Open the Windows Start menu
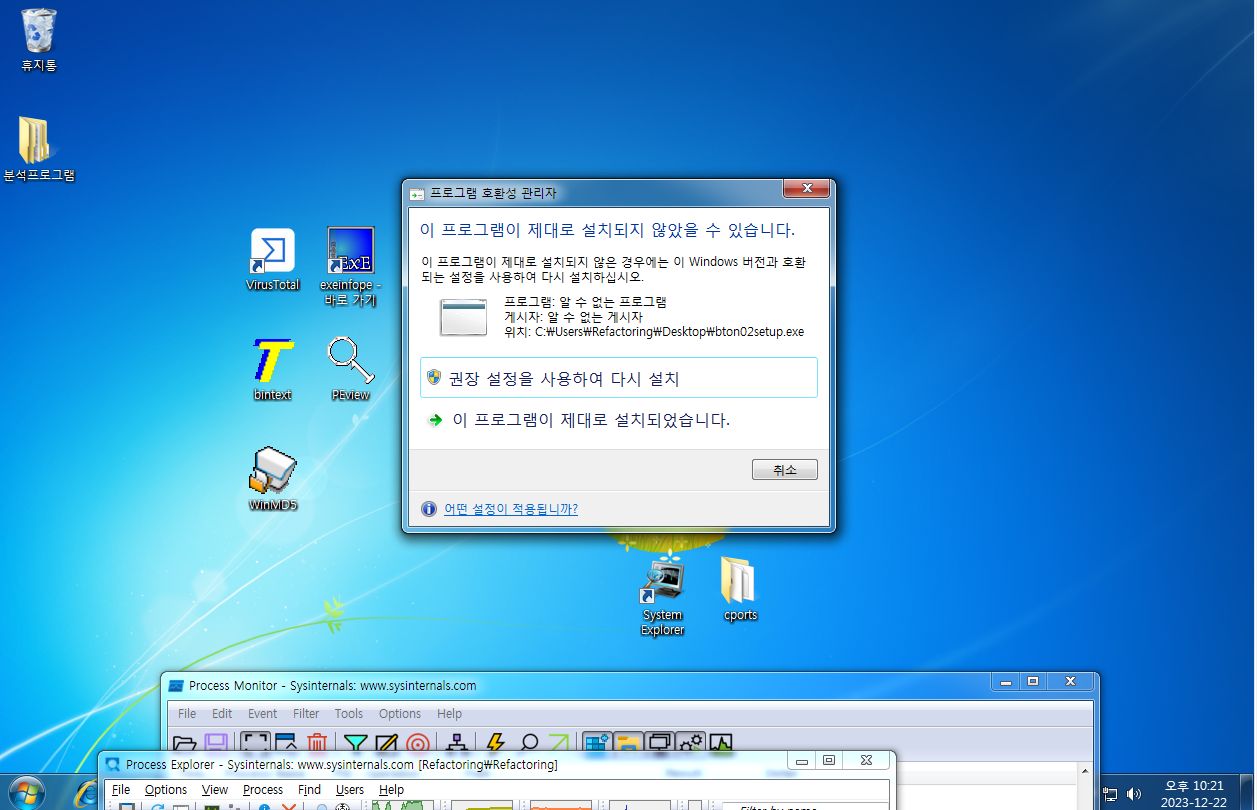1257x810 pixels. 25,793
